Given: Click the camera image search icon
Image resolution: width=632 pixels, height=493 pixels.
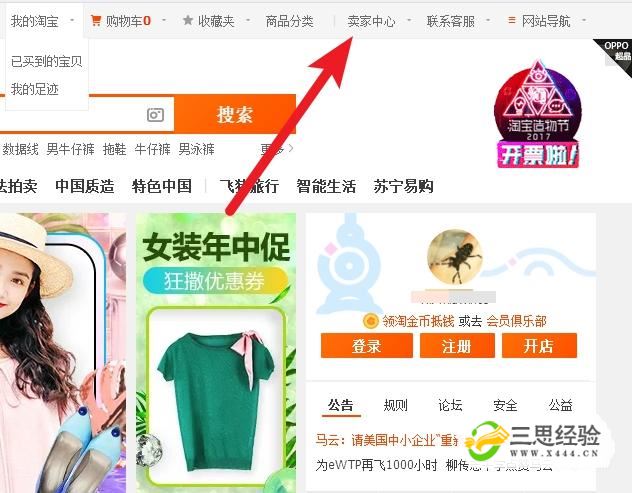Looking at the screenshot, I should 155,115.
